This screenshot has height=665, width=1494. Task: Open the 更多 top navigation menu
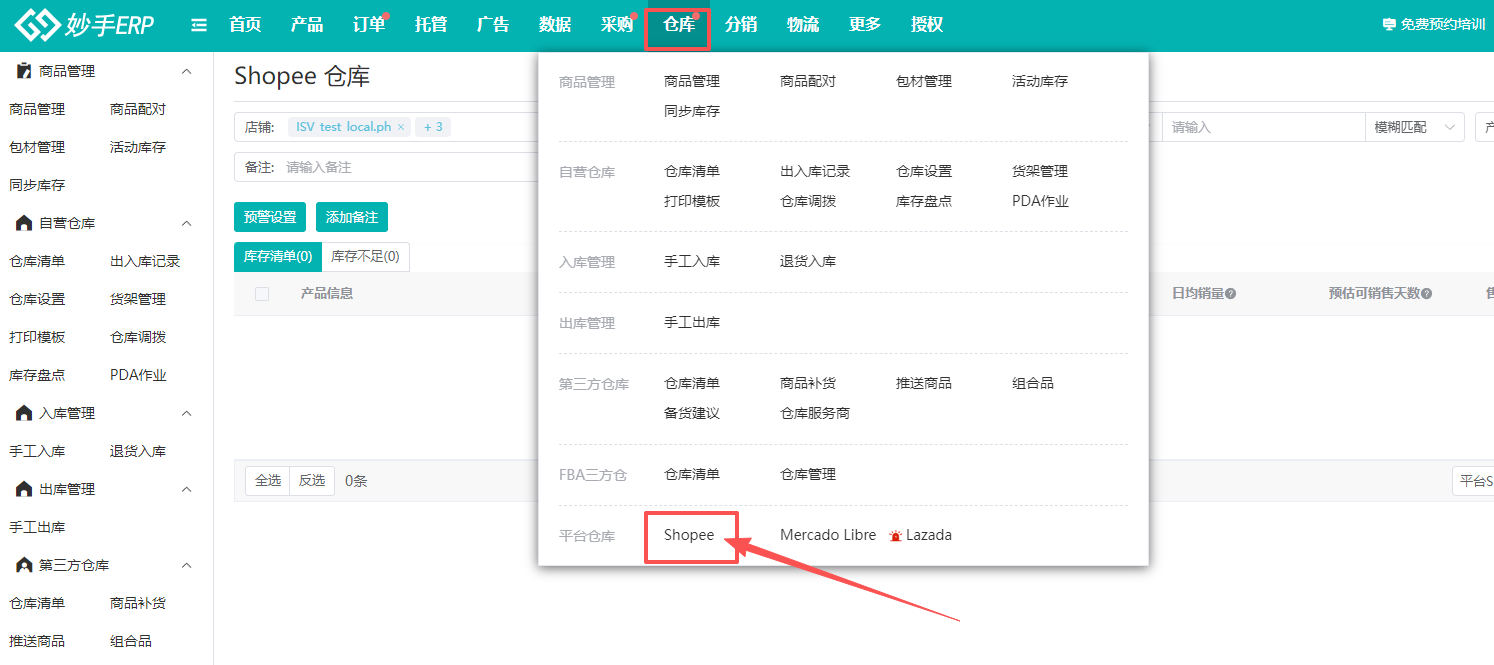[865, 25]
